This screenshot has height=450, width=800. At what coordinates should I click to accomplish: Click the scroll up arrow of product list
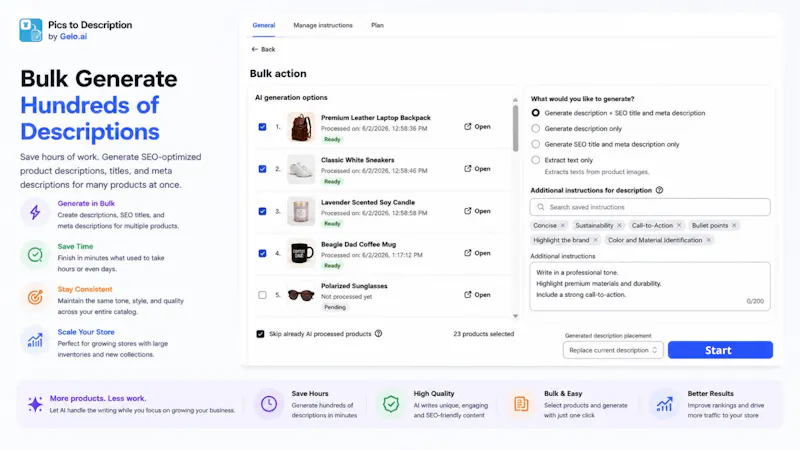[x=515, y=100]
